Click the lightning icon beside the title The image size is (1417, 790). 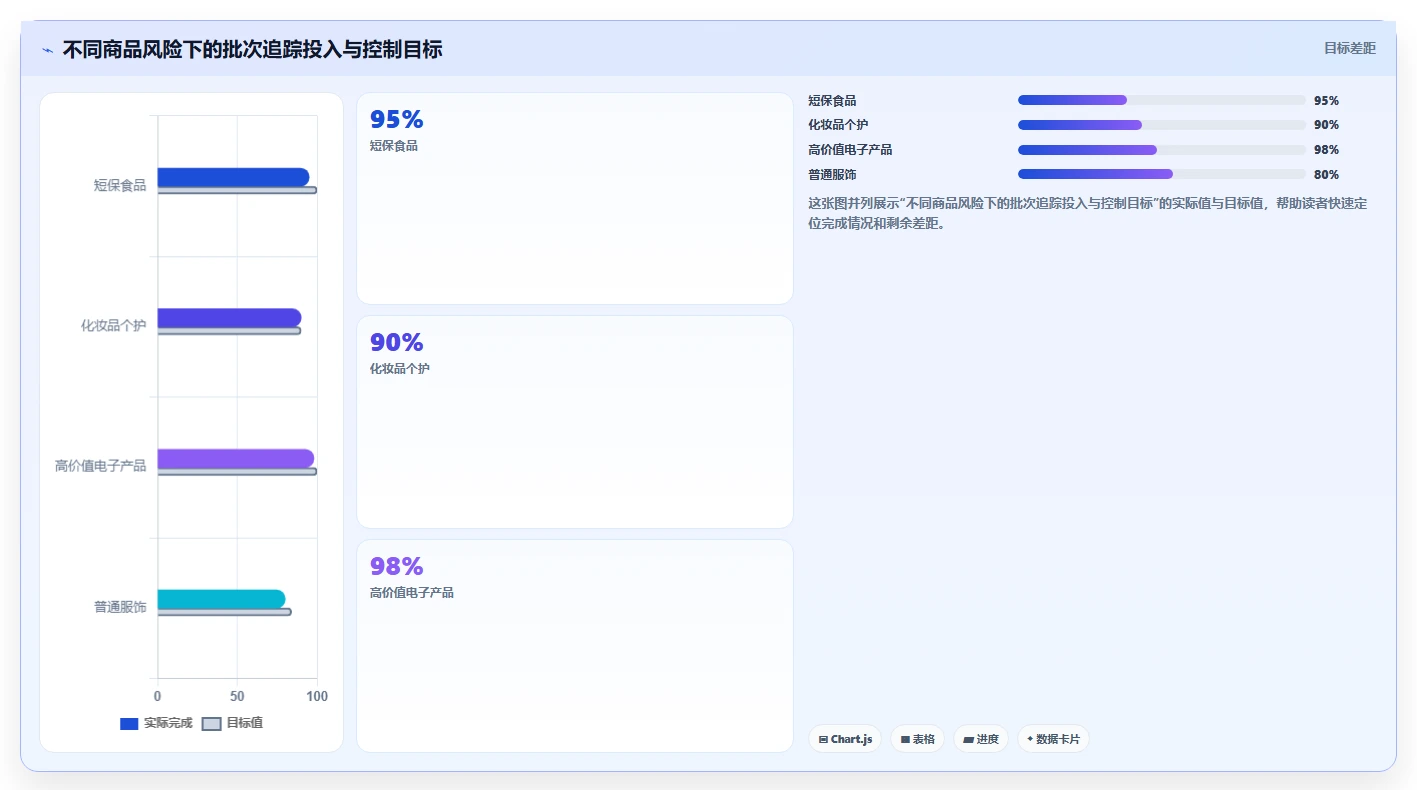(47, 50)
